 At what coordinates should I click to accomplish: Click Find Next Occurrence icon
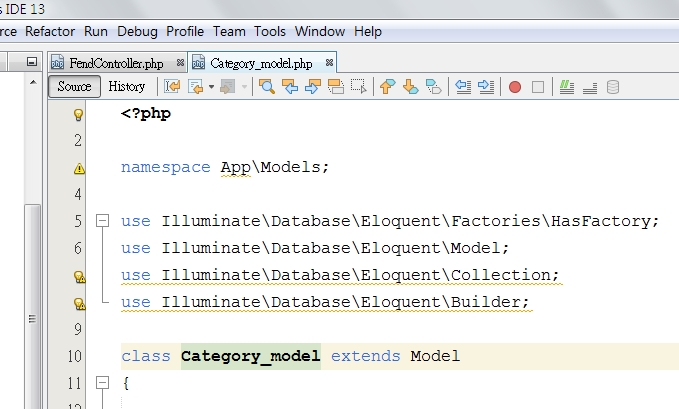pyautogui.click(x=313, y=87)
